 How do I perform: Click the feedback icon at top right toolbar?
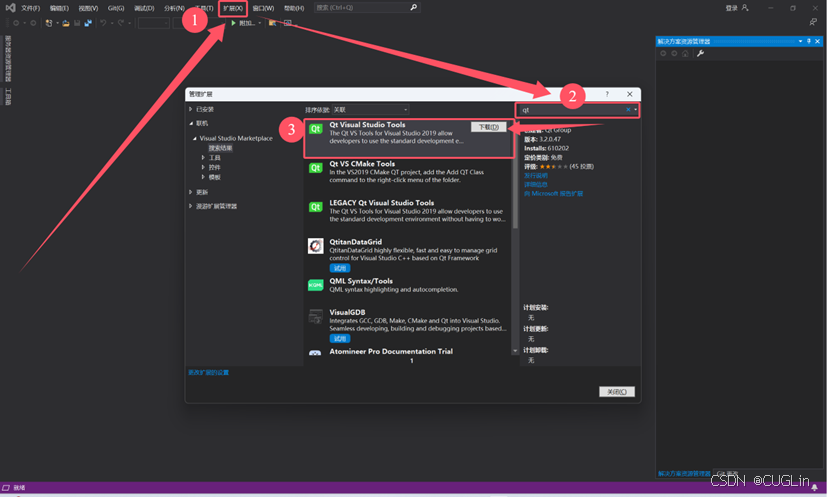point(813,22)
